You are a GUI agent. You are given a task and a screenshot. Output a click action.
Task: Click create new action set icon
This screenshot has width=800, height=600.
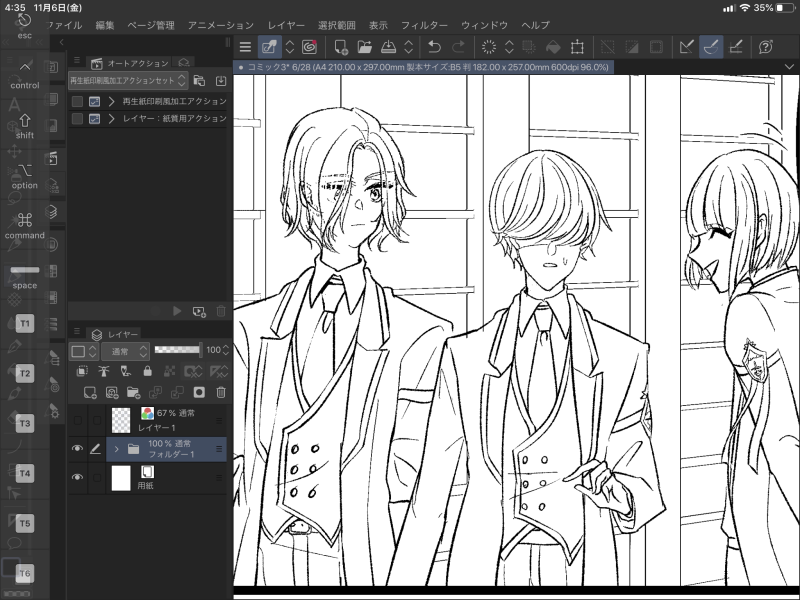coord(199,81)
